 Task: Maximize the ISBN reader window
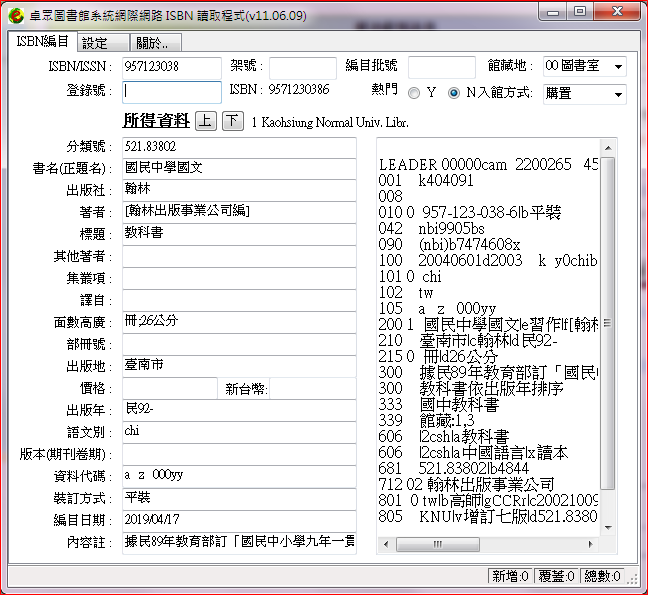coord(580,12)
